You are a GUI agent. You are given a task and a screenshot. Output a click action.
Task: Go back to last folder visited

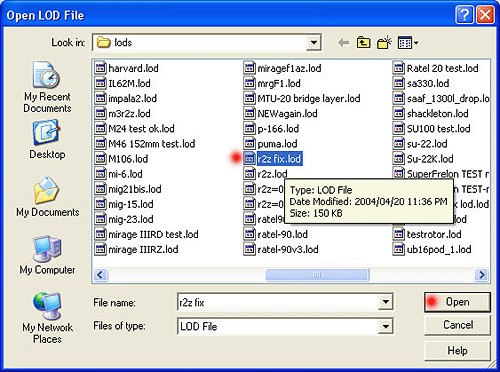[343, 43]
